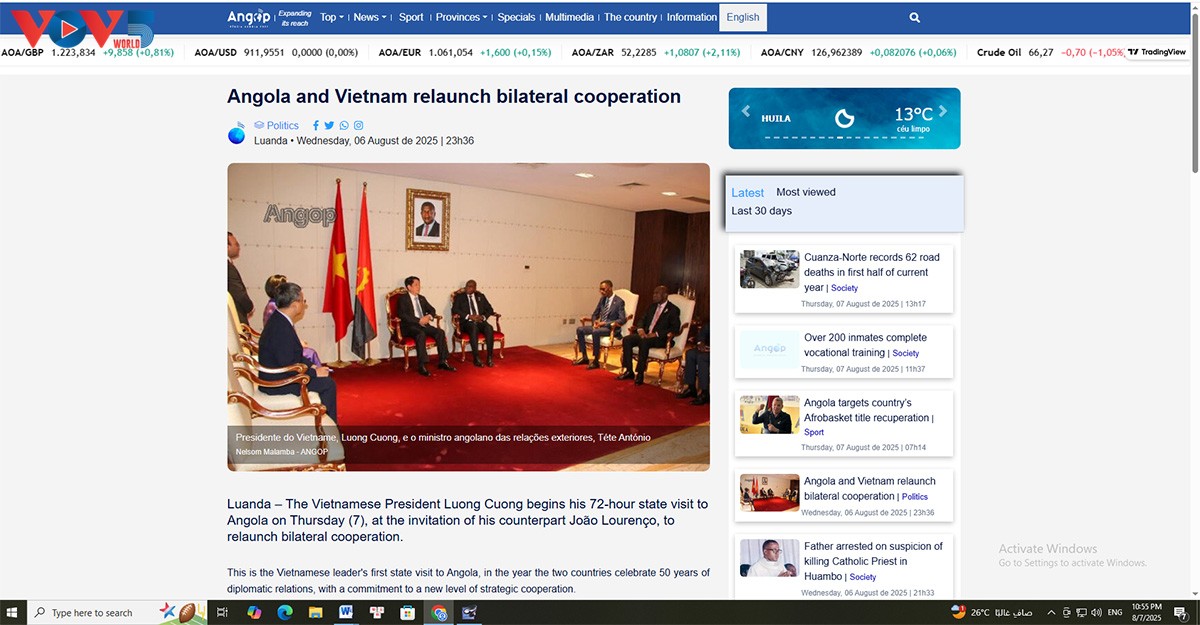The height and width of the screenshot is (625, 1200).
Task: Show previous city in weather widget
Action: coord(745,112)
